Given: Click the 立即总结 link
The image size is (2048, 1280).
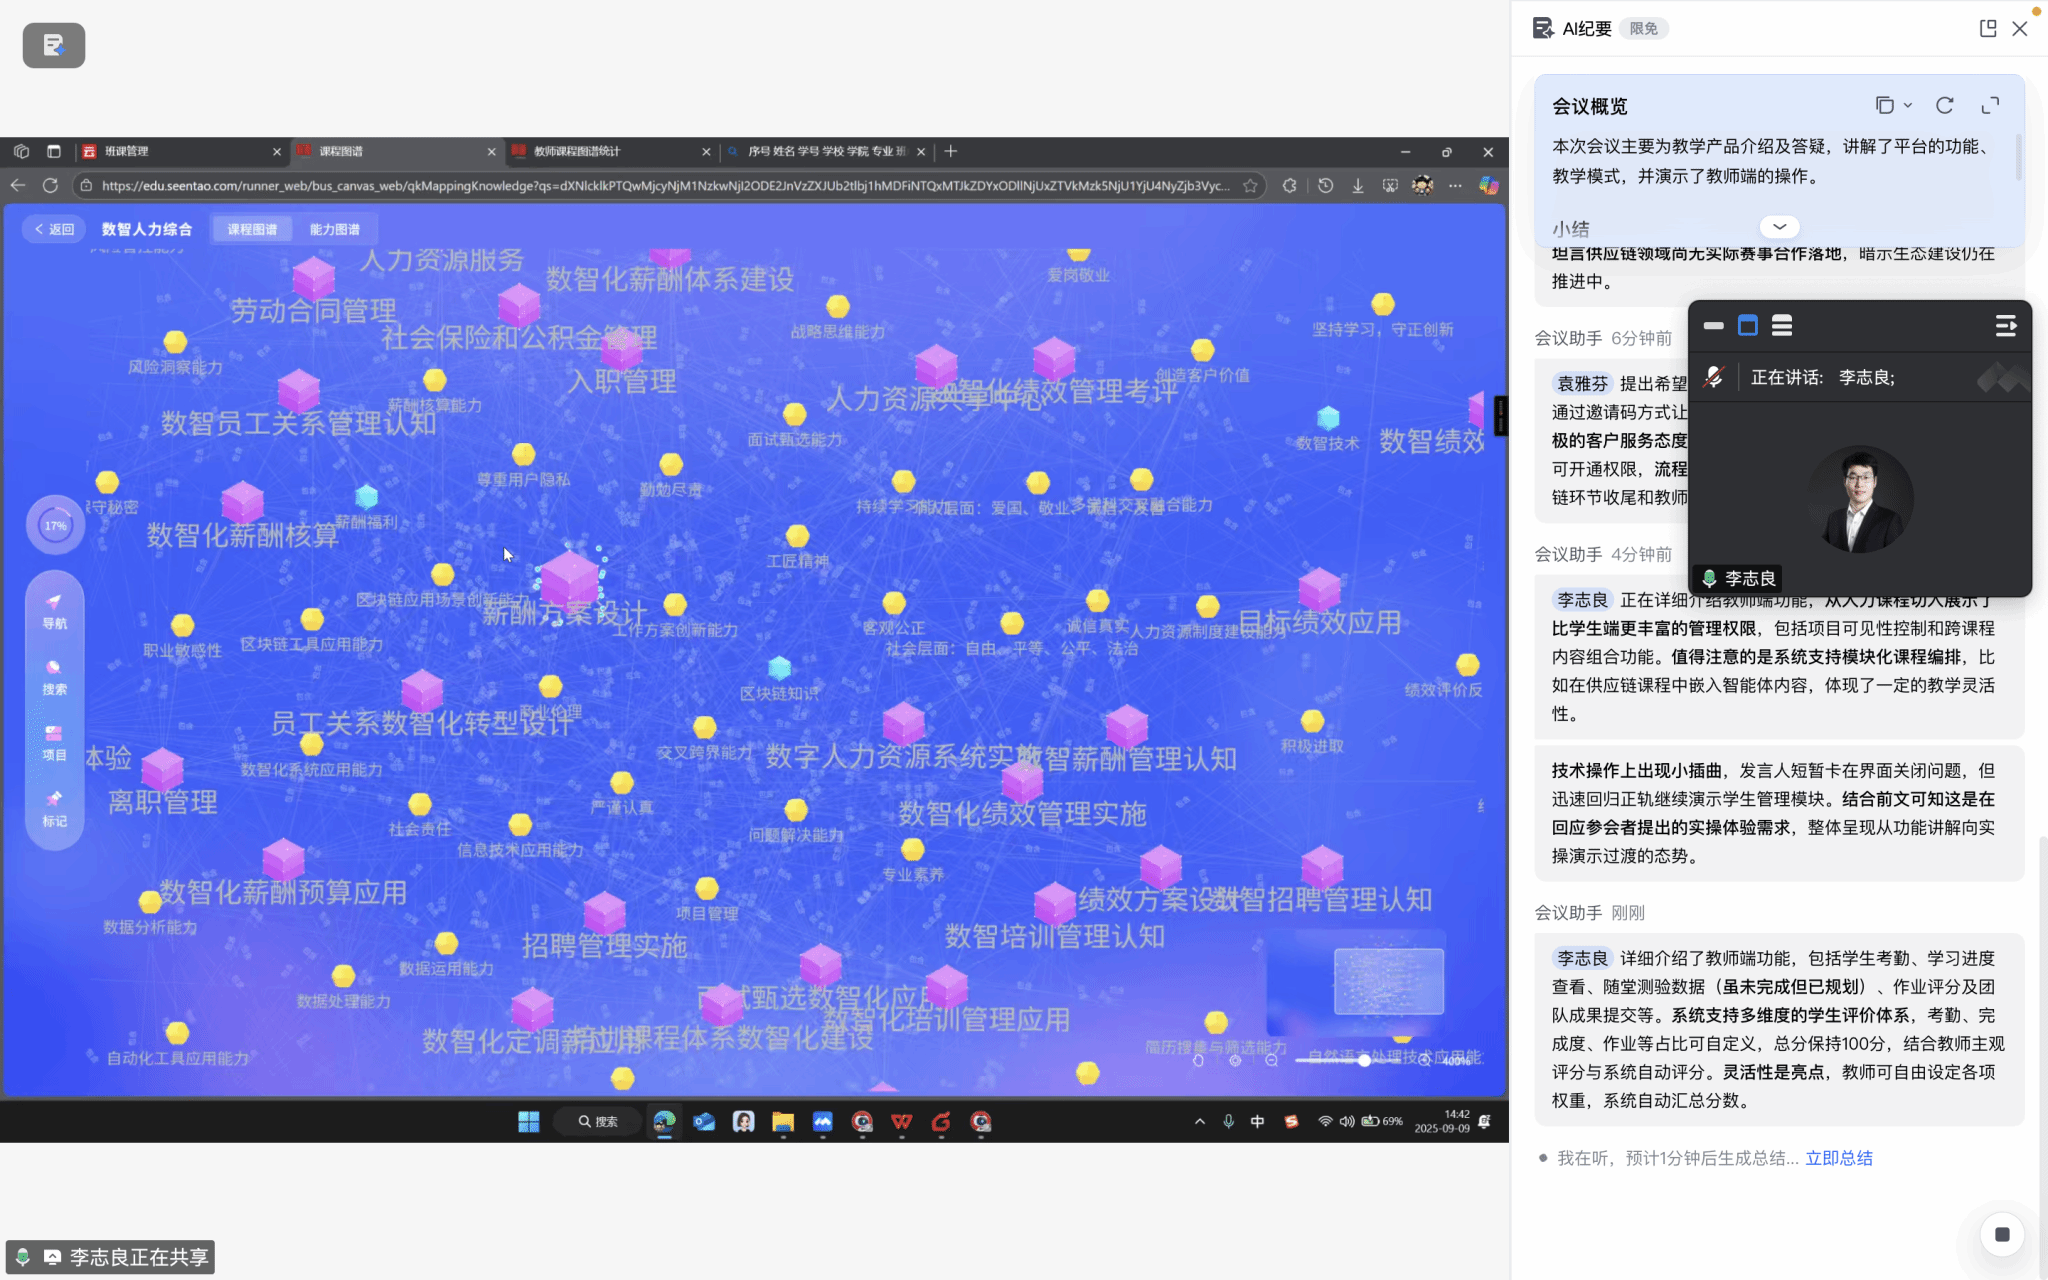Looking at the screenshot, I should point(1838,1158).
